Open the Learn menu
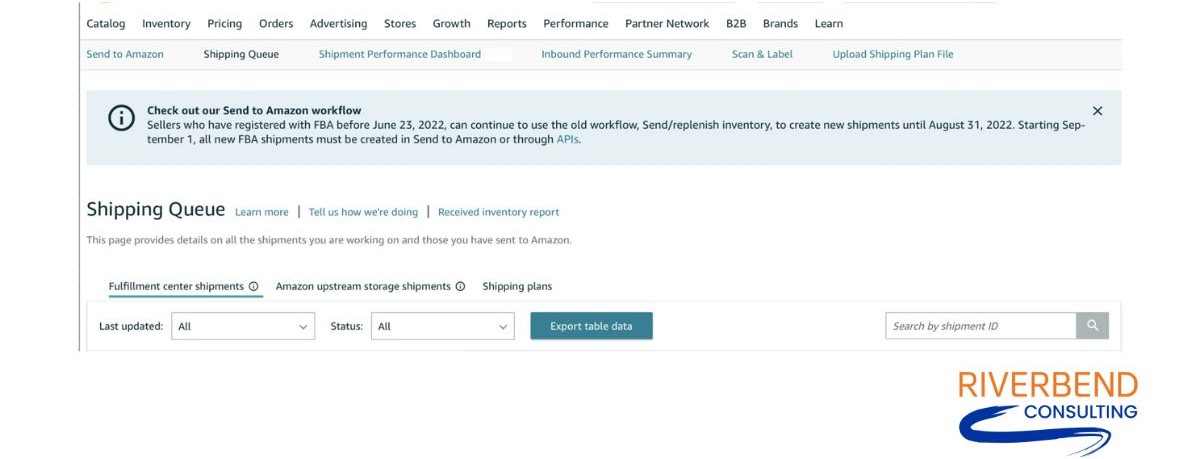 tap(829, 23)
